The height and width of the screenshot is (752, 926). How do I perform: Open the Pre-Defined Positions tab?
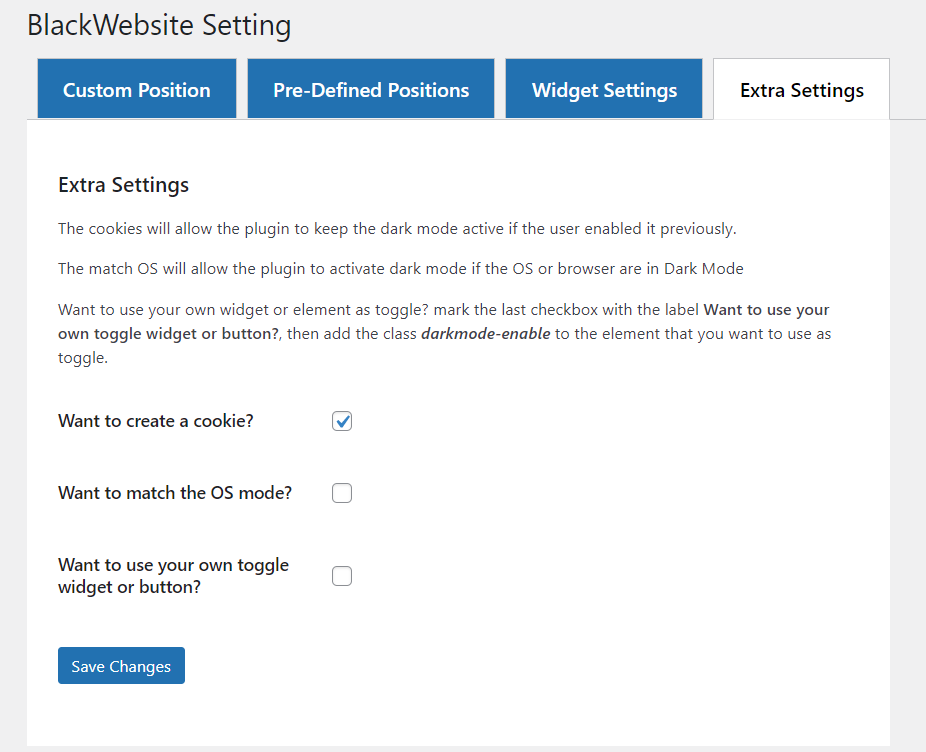click(370, 89)
